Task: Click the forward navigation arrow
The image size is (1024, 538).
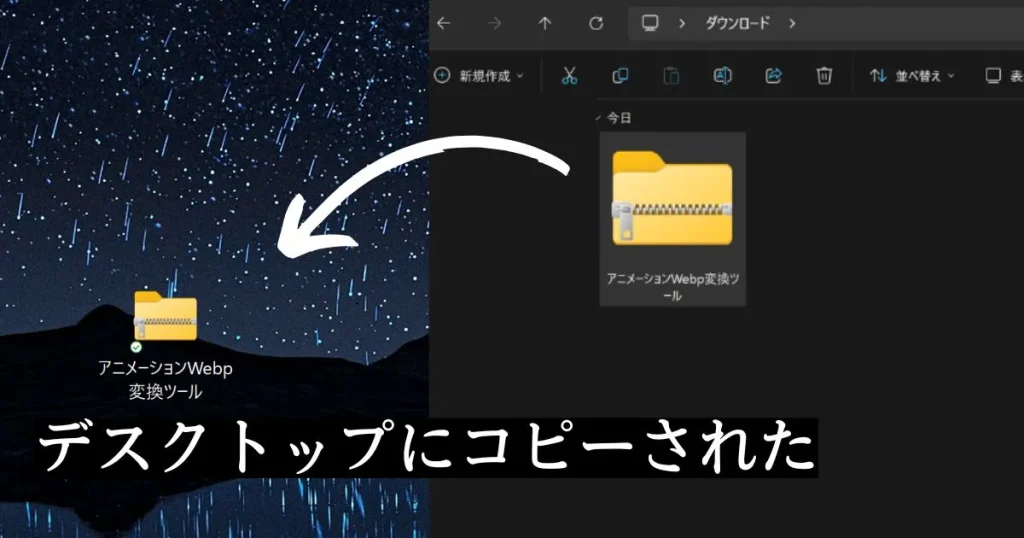Action: point(494,24)
